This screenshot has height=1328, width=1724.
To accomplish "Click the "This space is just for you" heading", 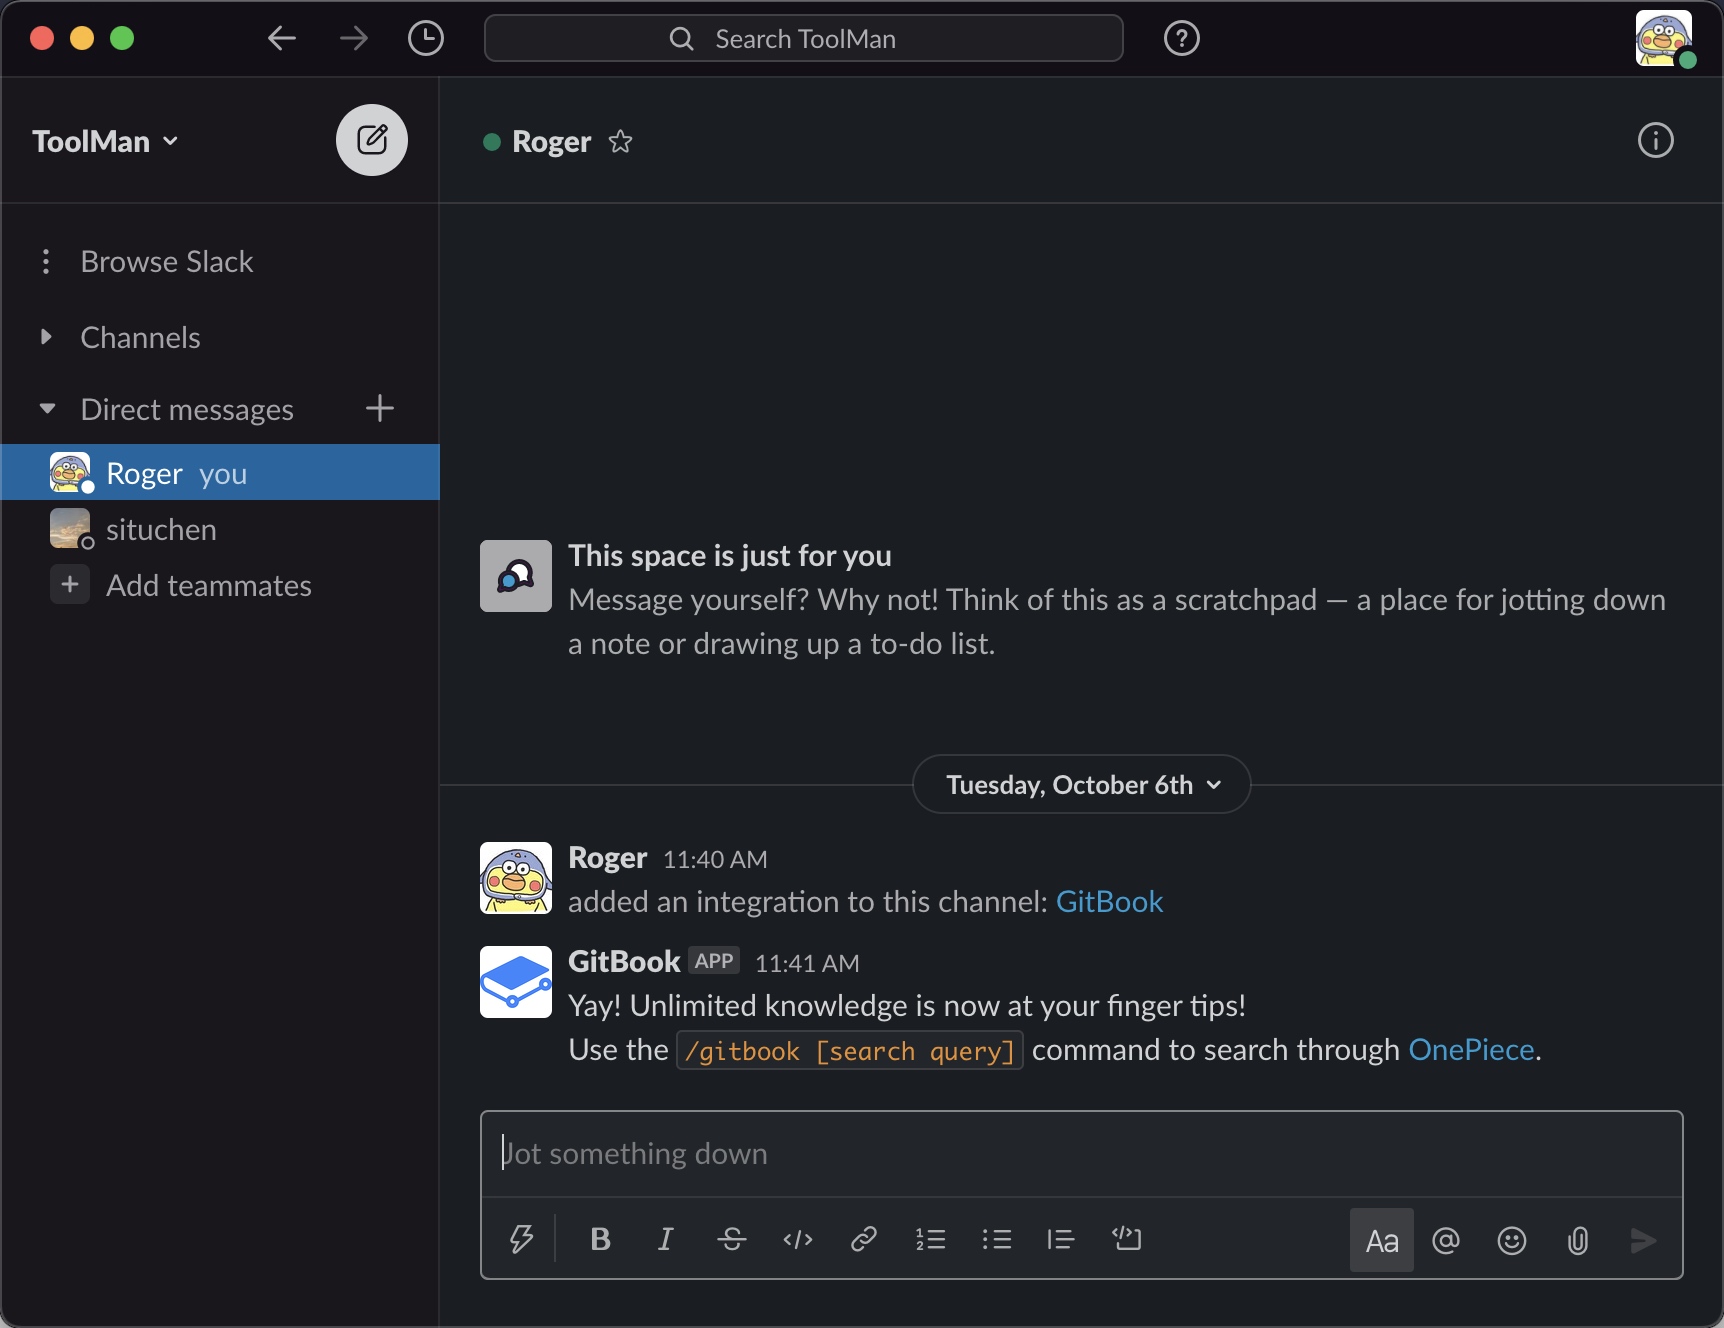I will (x=730, y=555).
